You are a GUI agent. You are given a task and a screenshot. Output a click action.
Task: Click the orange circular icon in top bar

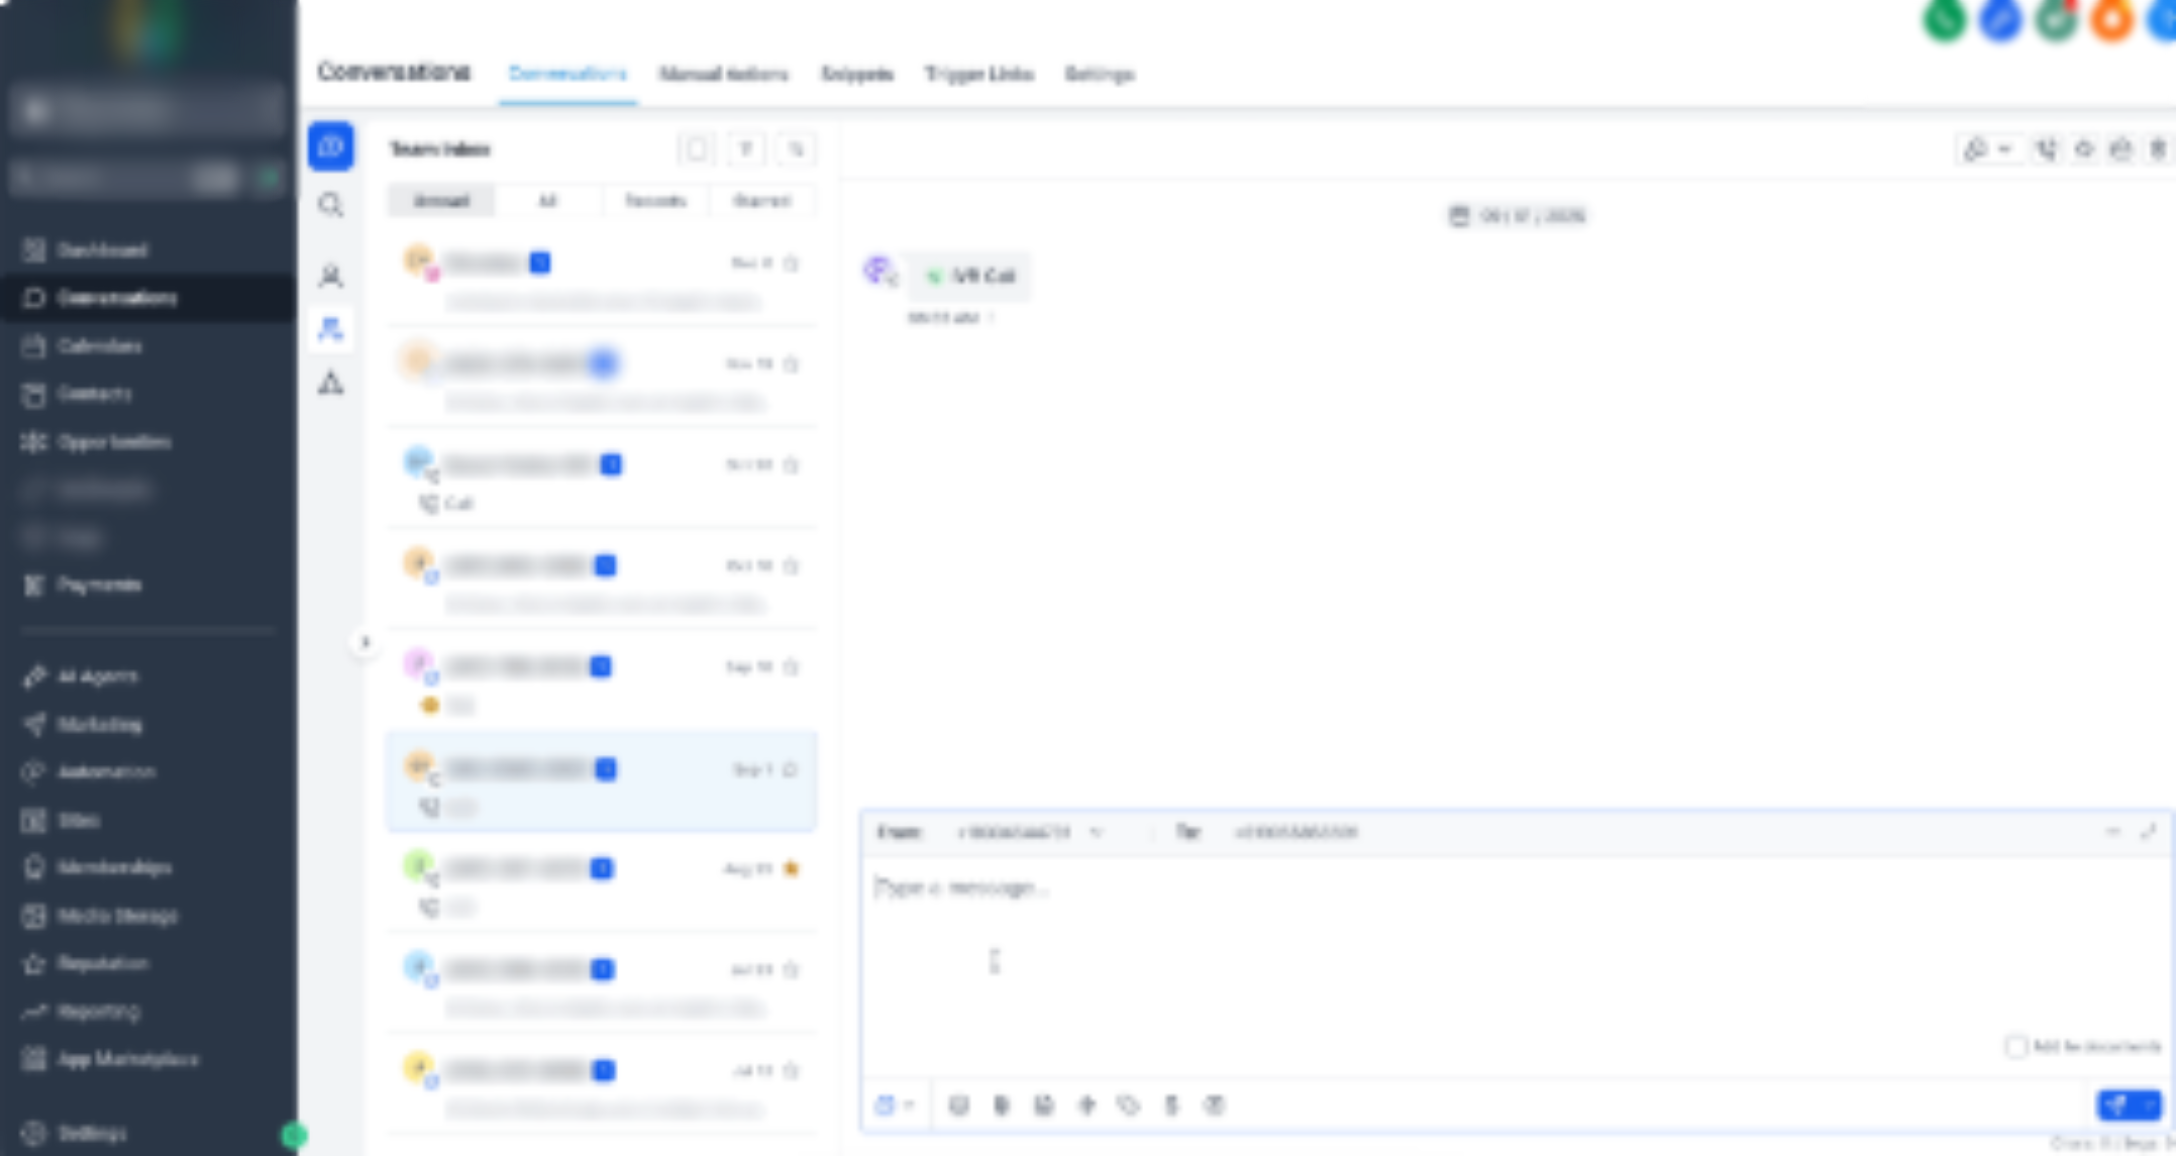2112,18
